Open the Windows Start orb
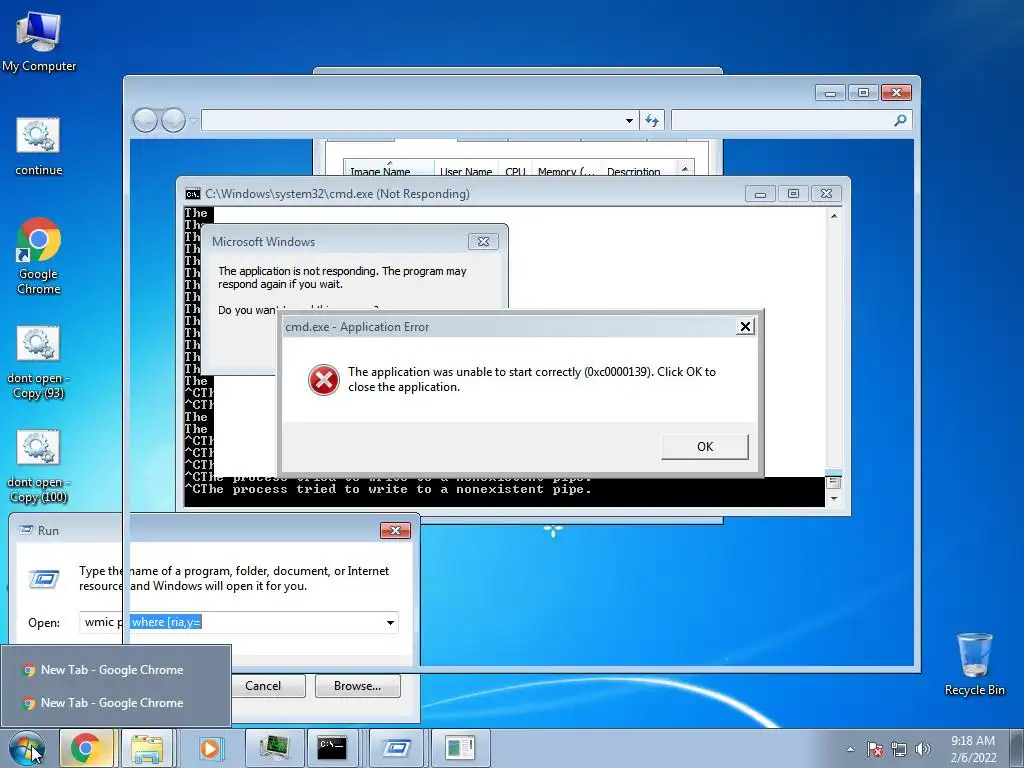 [27, 748]
